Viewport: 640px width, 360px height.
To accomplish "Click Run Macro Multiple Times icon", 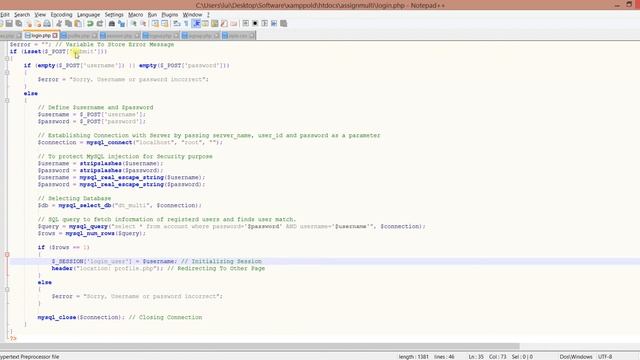I will [x=274, y=24].
